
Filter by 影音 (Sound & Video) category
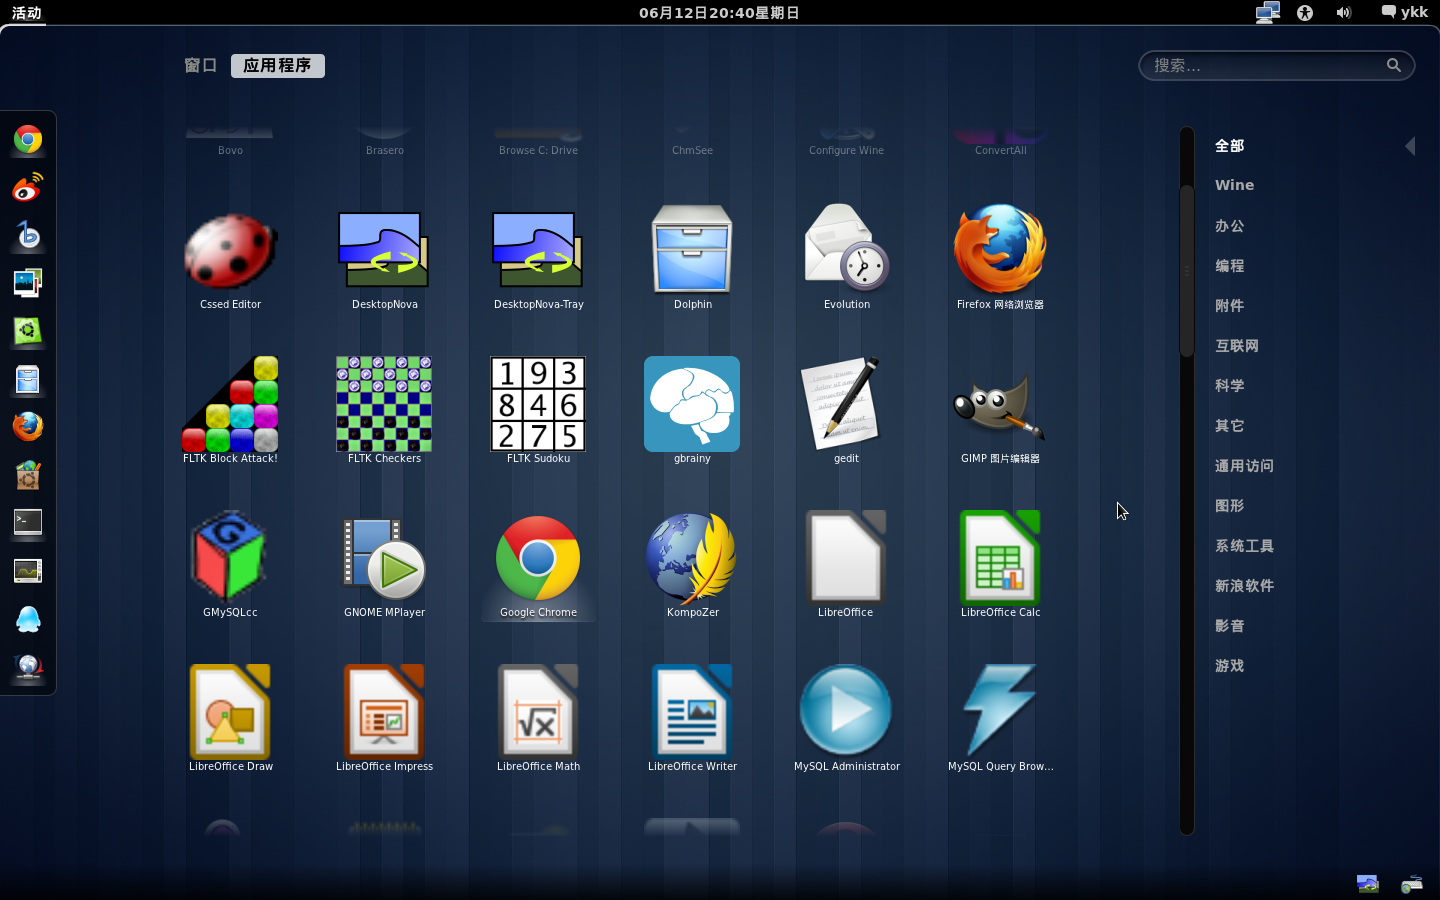1230,626
